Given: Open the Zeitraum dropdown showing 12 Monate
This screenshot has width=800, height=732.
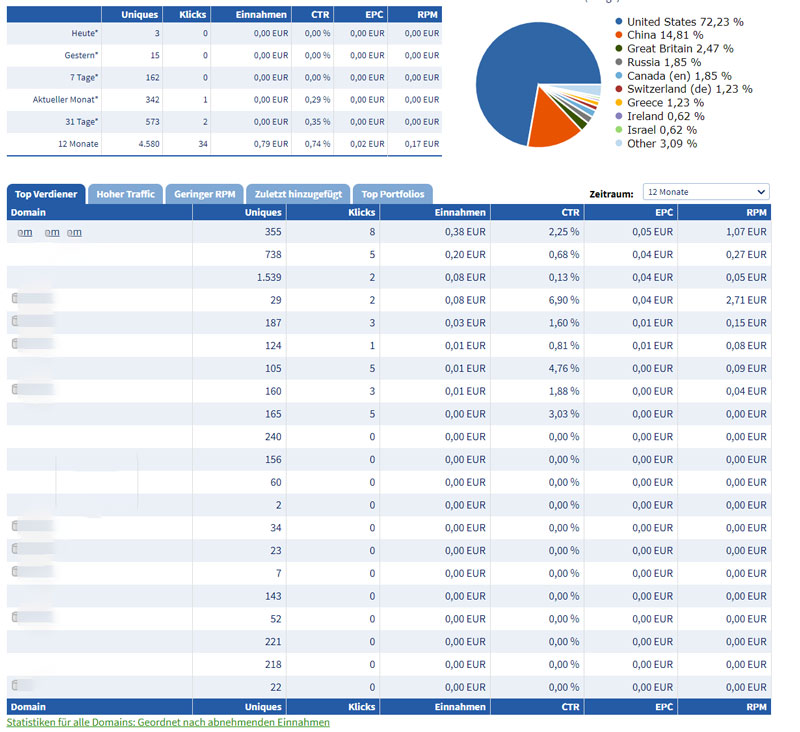Looking at the screenshot, I should point(706,192).
